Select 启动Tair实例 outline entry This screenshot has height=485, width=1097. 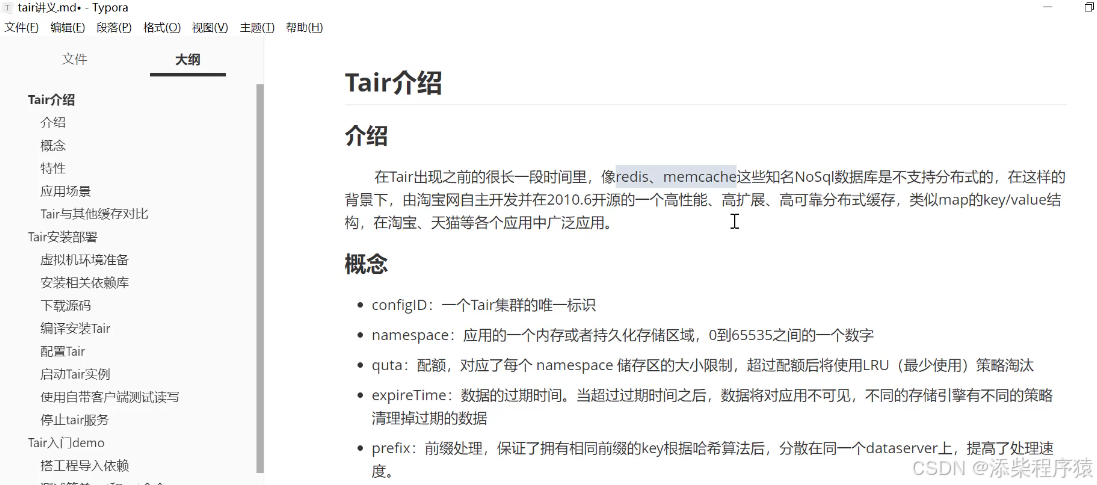click(76, 374)
